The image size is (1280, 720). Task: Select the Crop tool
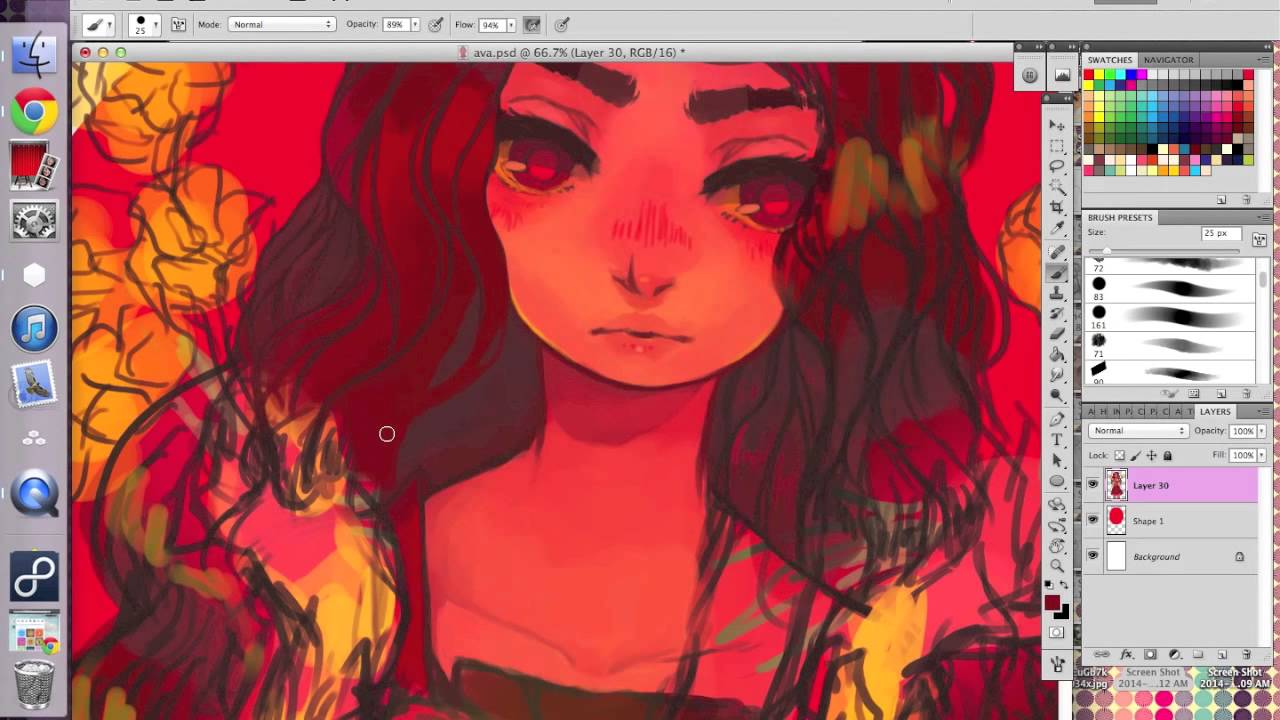point(1057,206)
